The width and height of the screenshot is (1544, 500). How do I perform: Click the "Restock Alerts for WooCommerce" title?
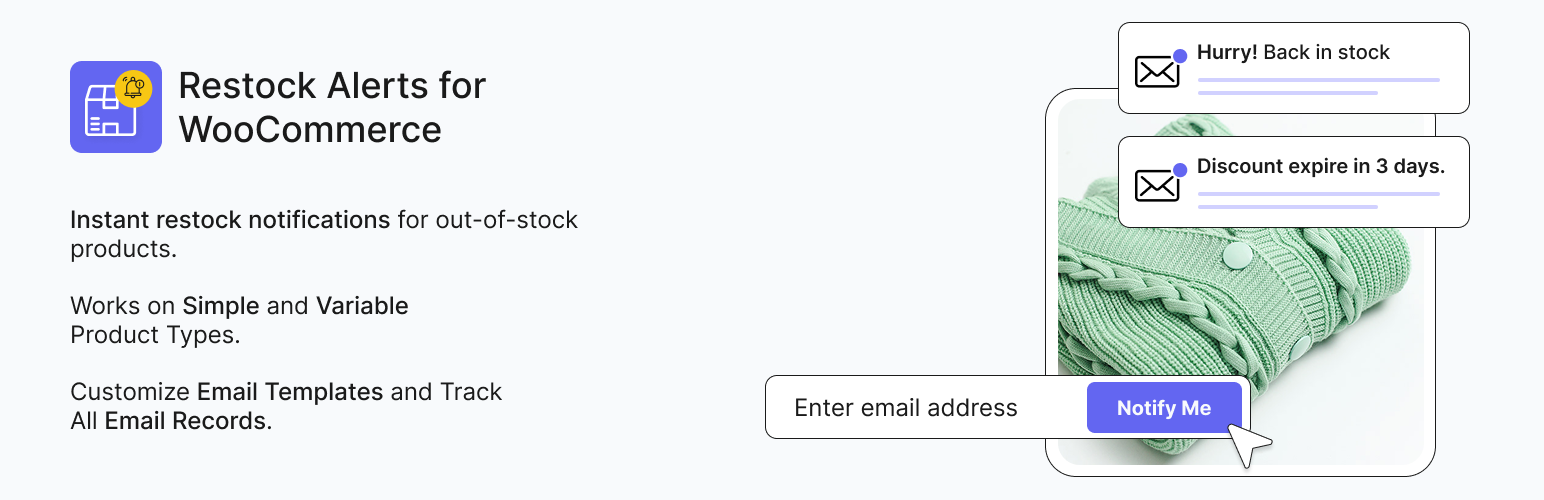[x=331, y=107]
